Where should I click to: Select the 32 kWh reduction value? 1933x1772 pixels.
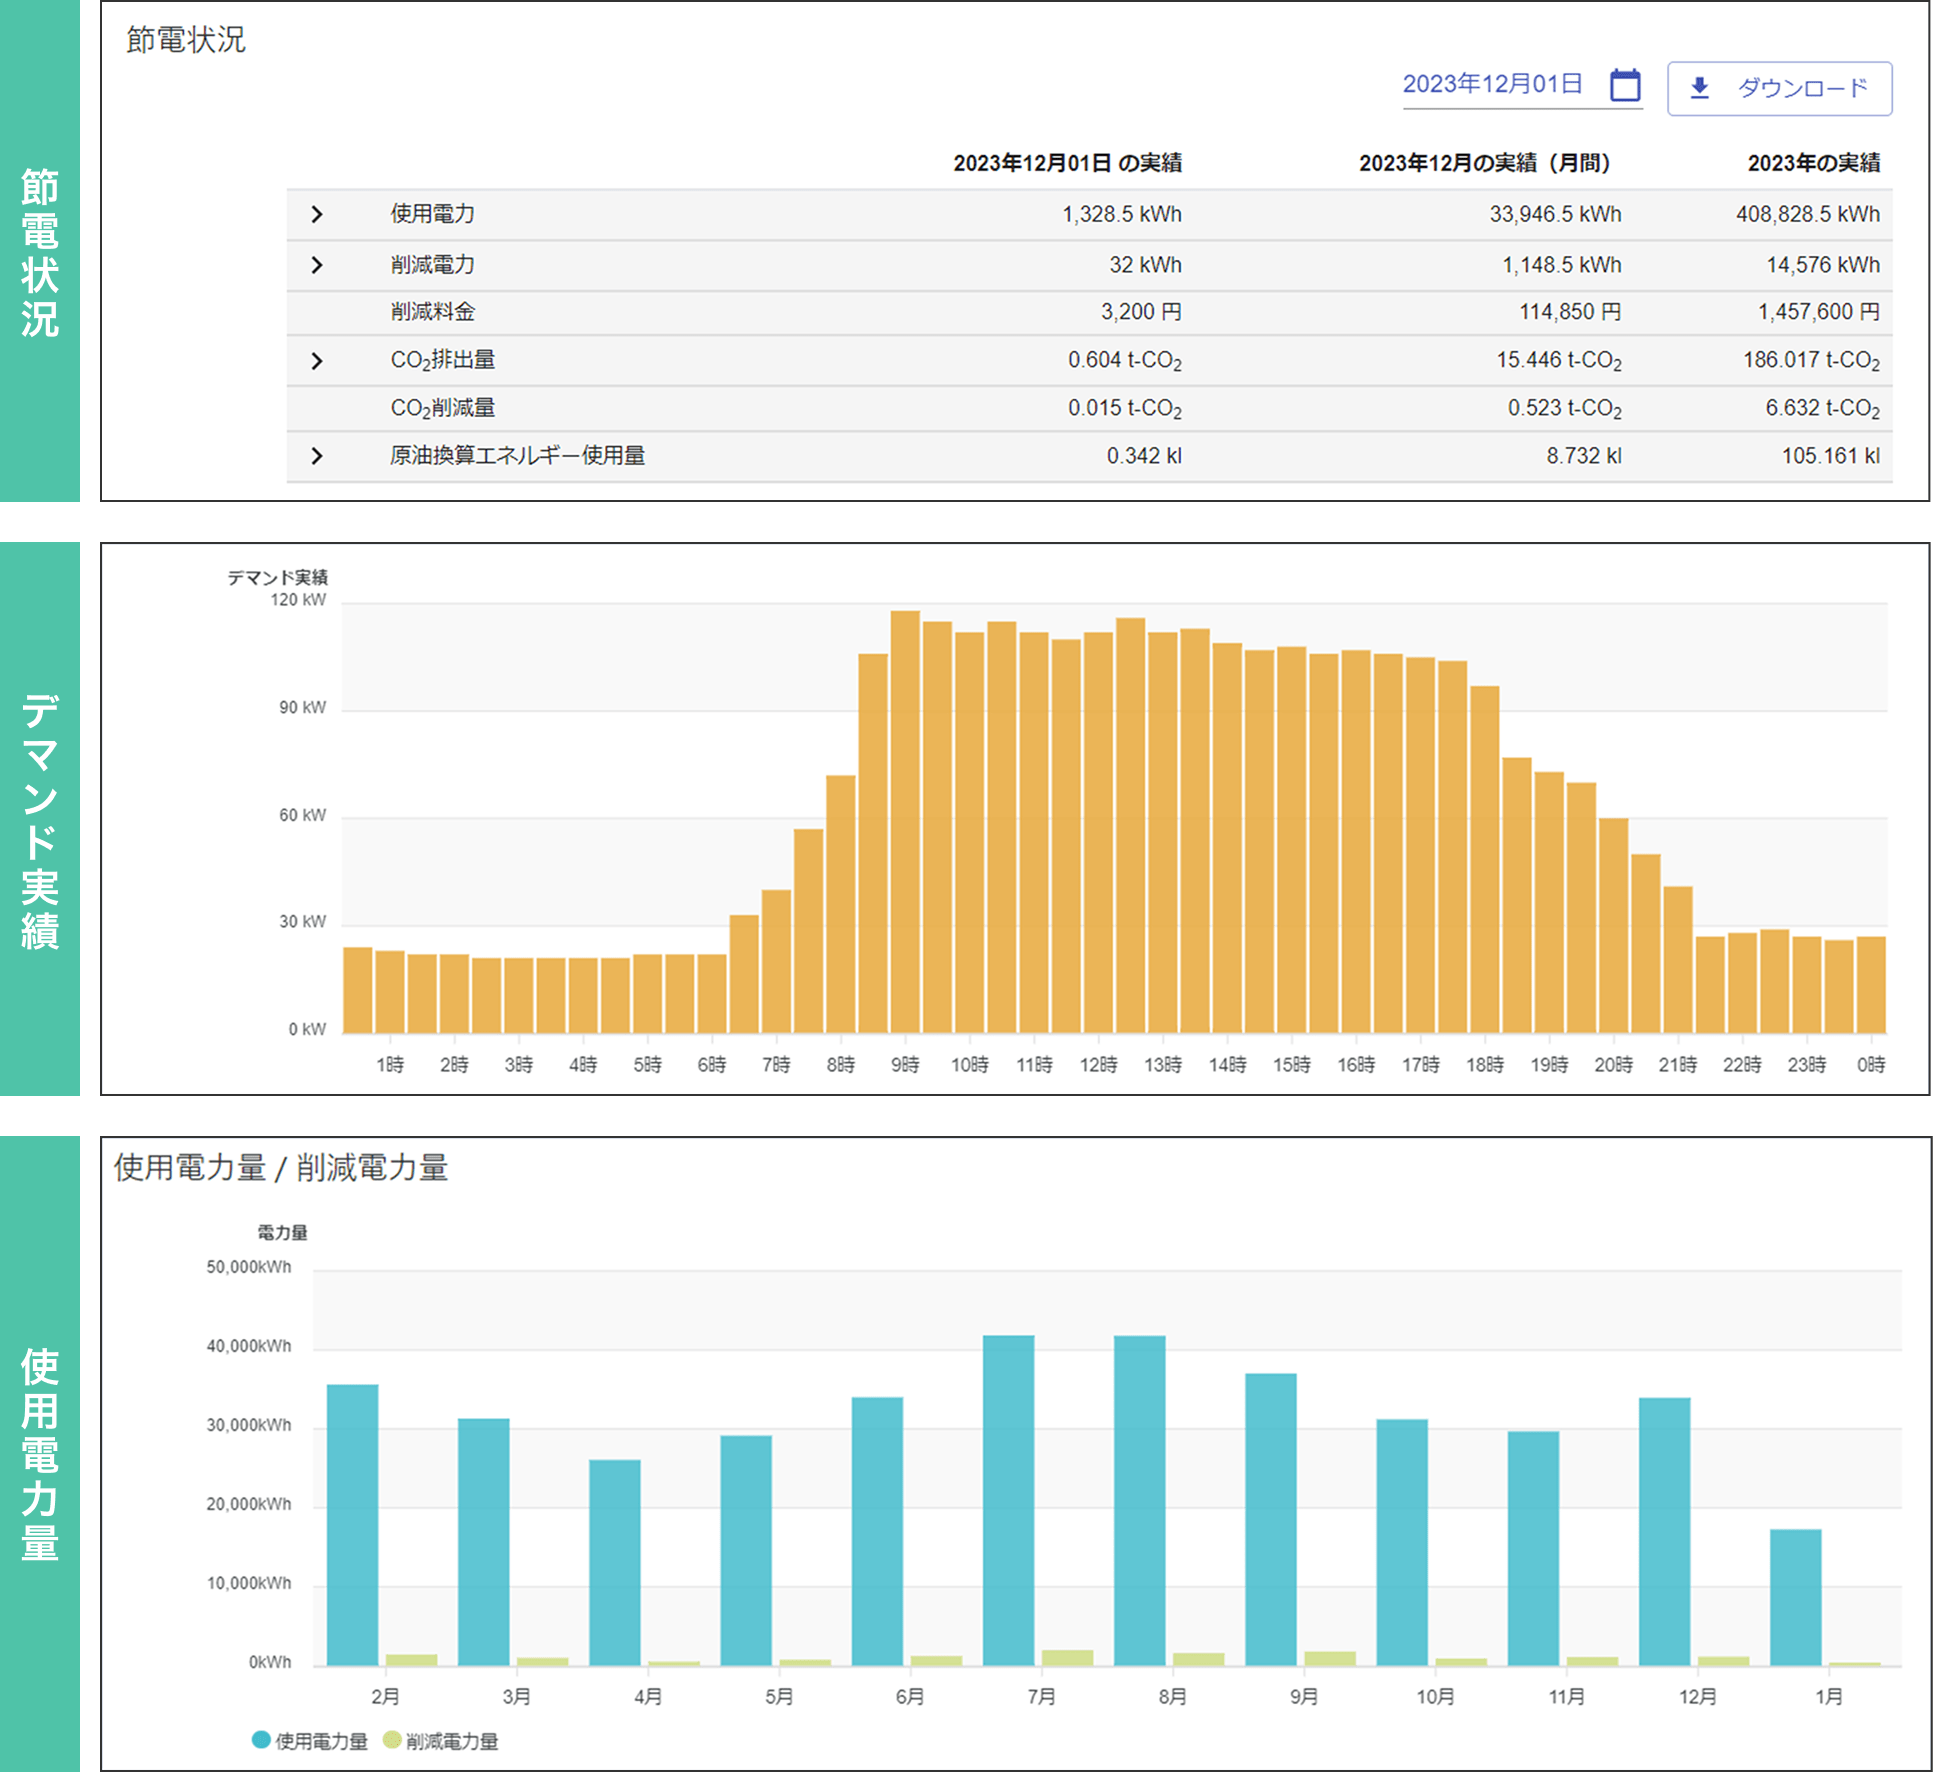pos(1145,265)
